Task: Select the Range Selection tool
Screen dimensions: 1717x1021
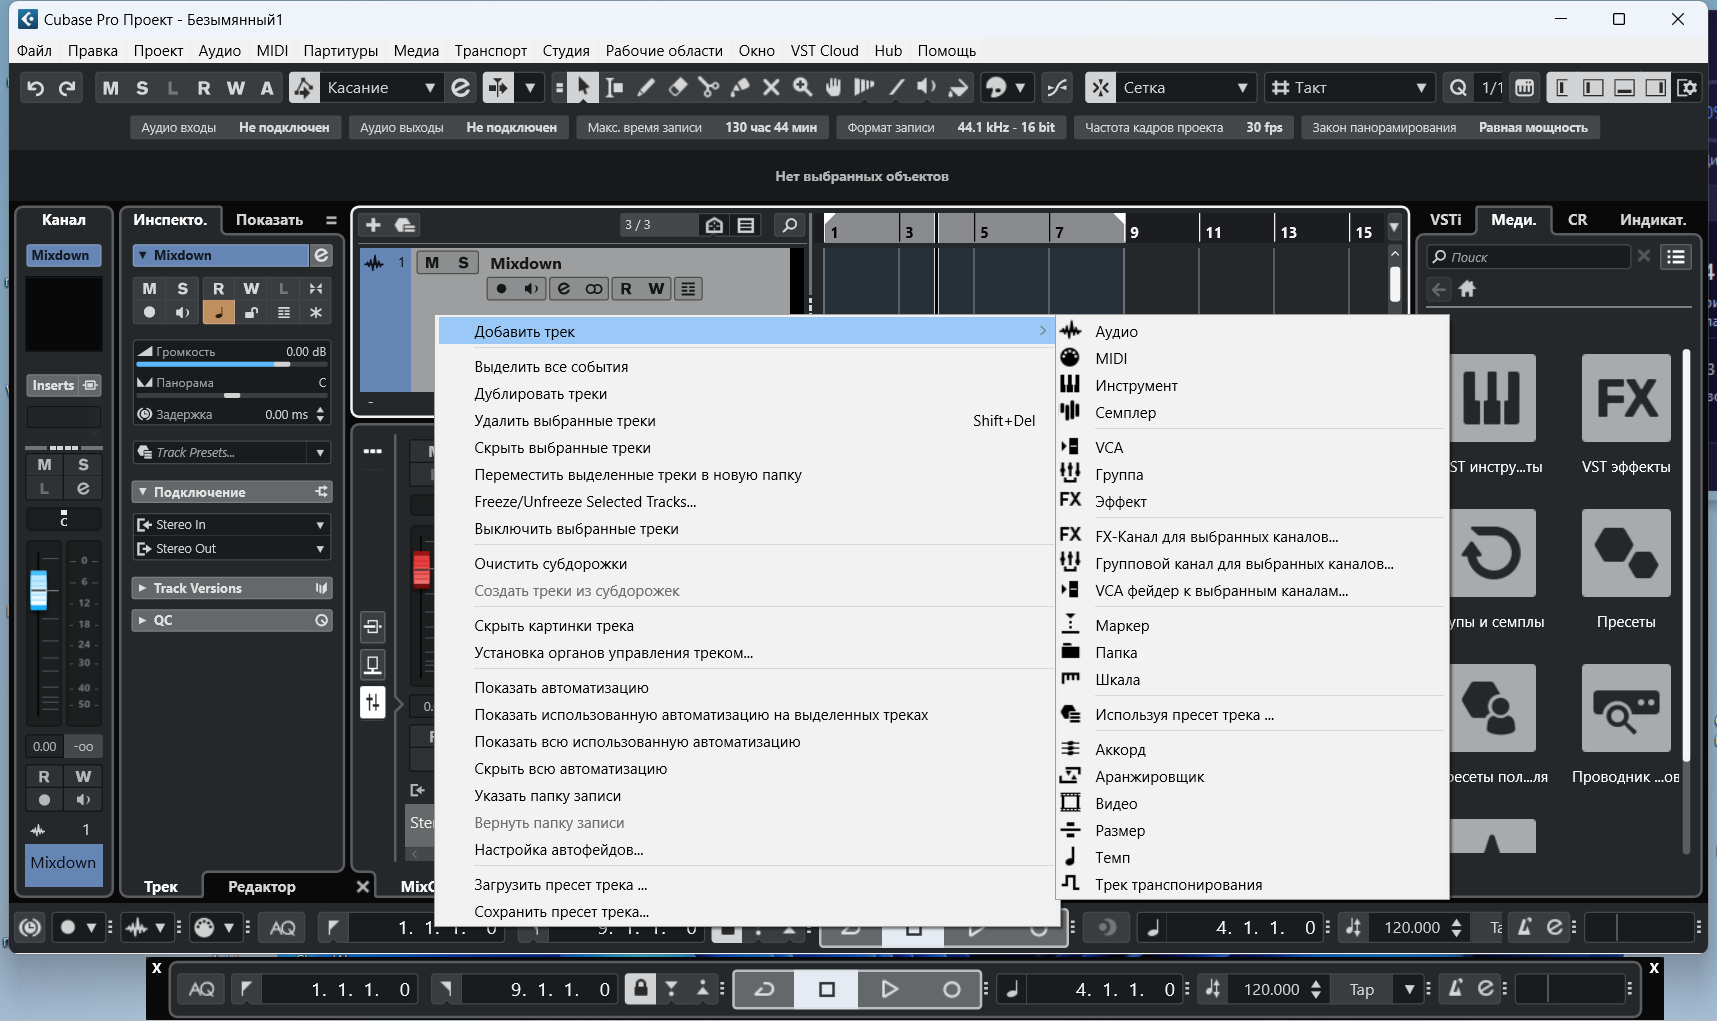Action: (614, 88)
